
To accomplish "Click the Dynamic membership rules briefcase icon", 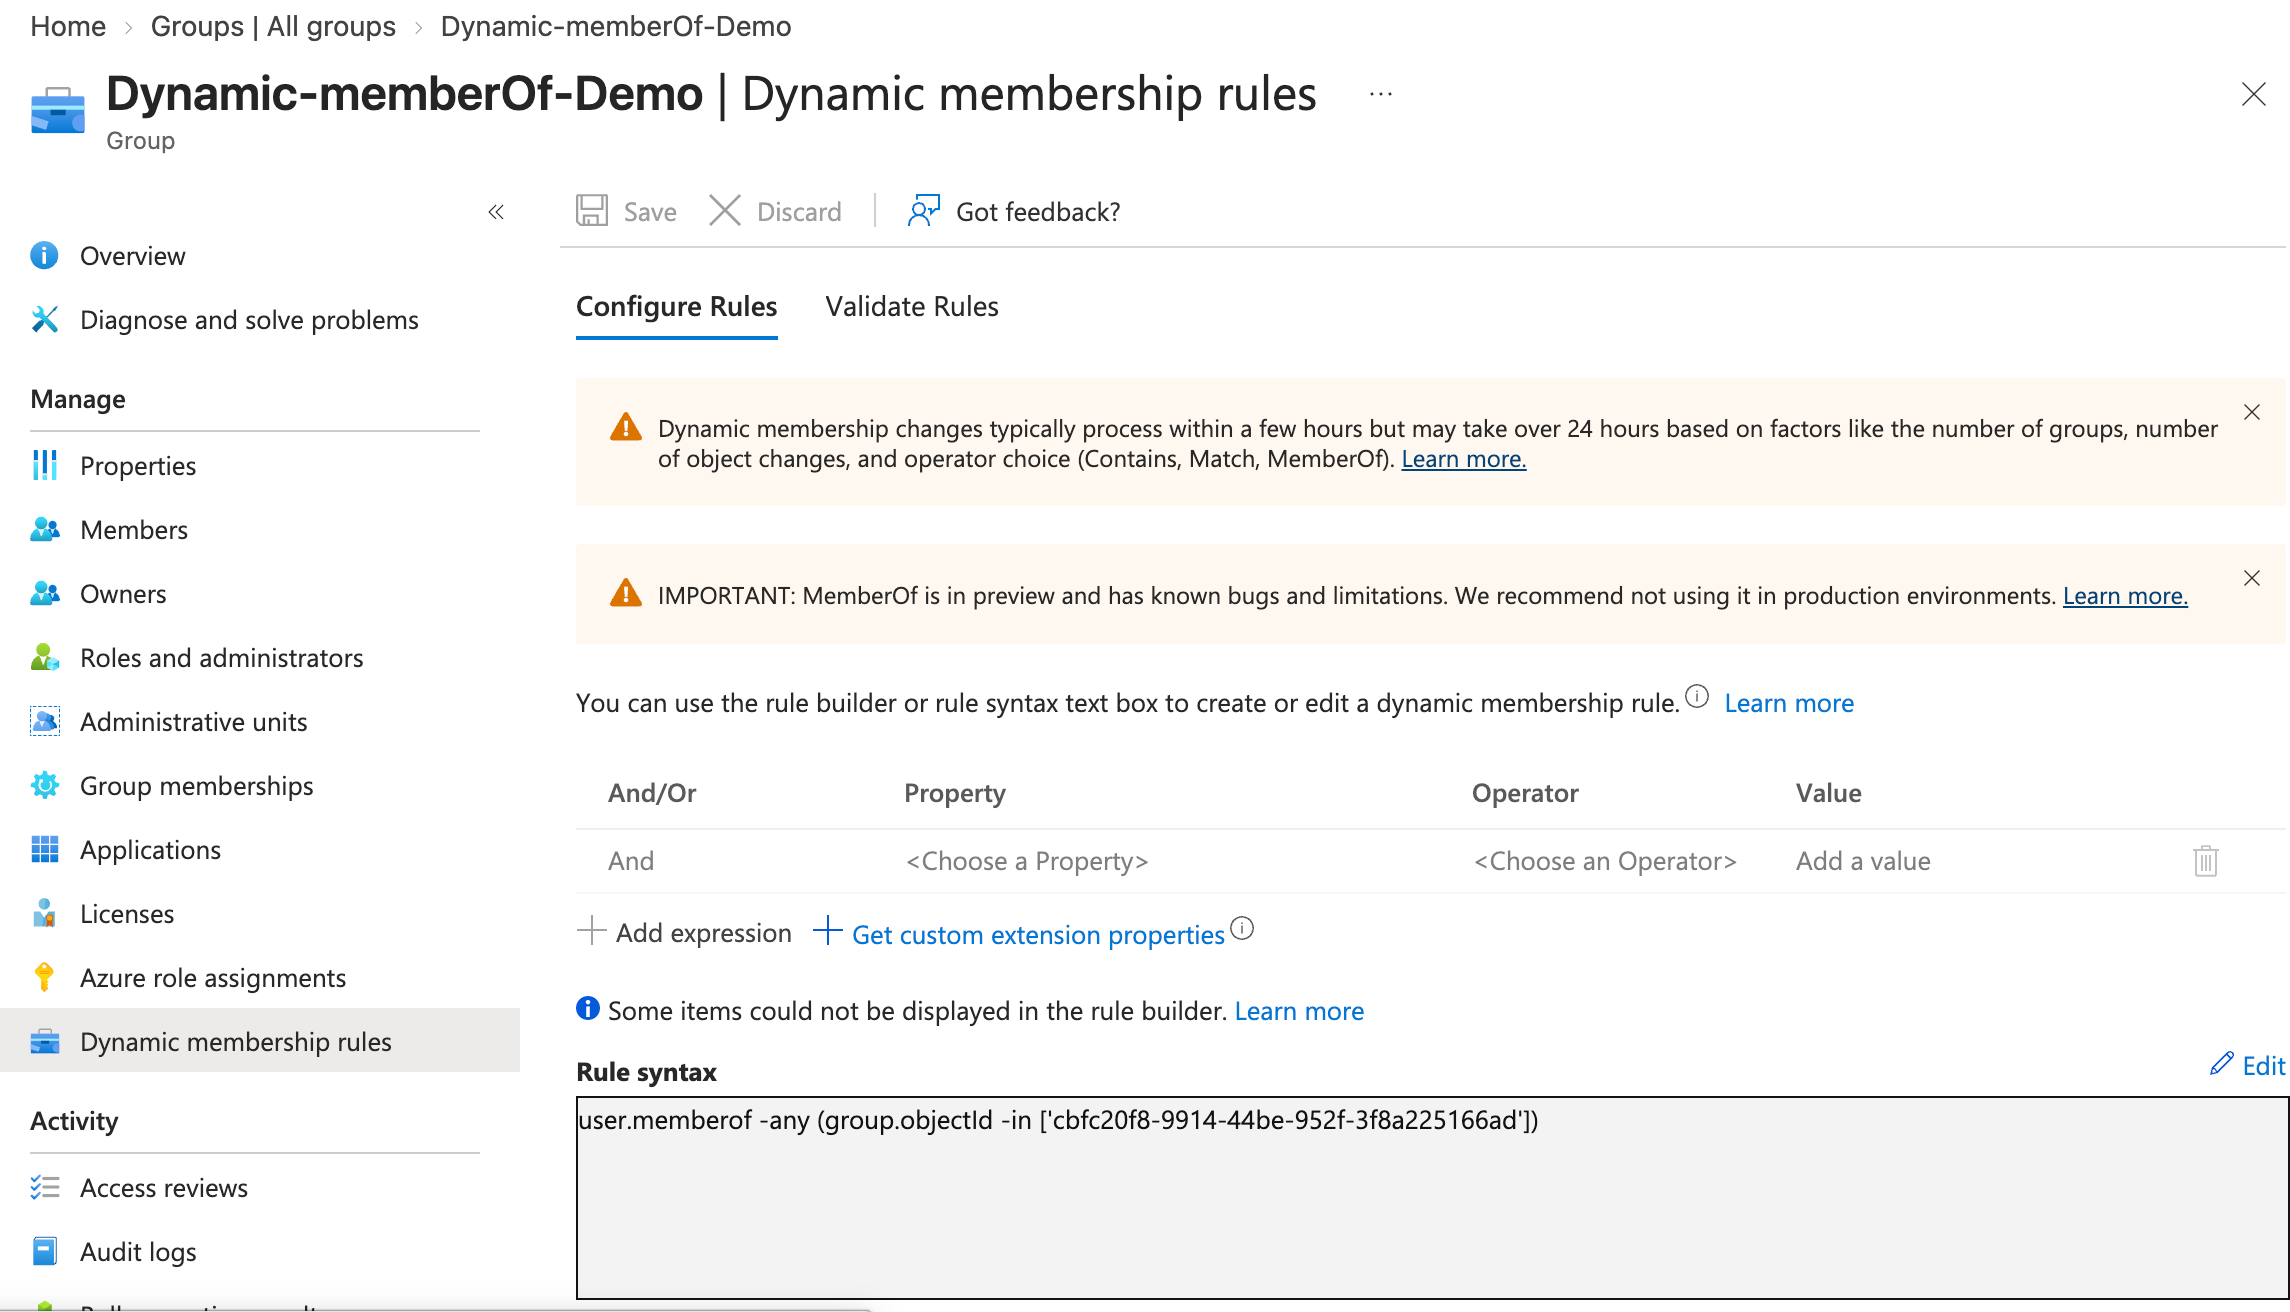I will (x=44, y=1042).
